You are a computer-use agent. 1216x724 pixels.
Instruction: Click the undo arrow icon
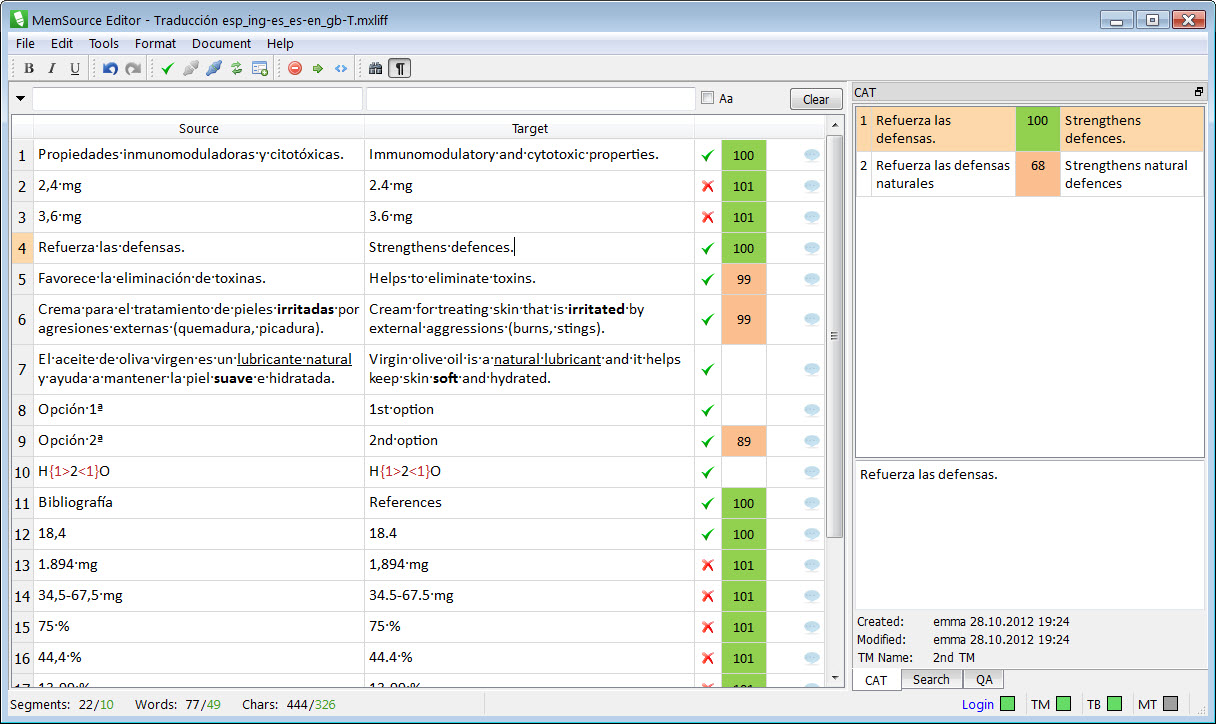coord(110,69)
